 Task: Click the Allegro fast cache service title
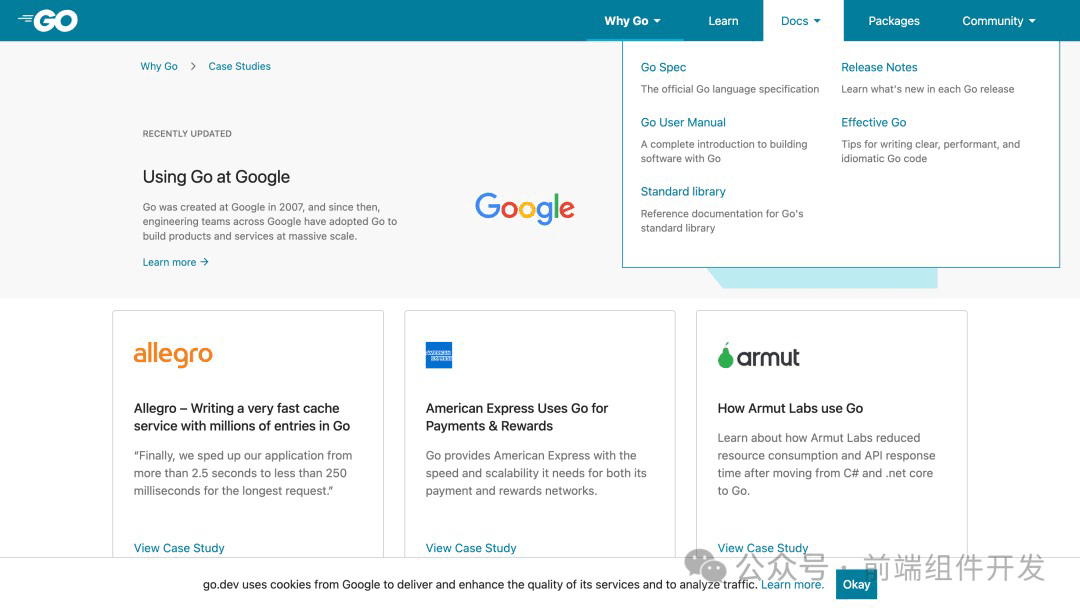242,417
